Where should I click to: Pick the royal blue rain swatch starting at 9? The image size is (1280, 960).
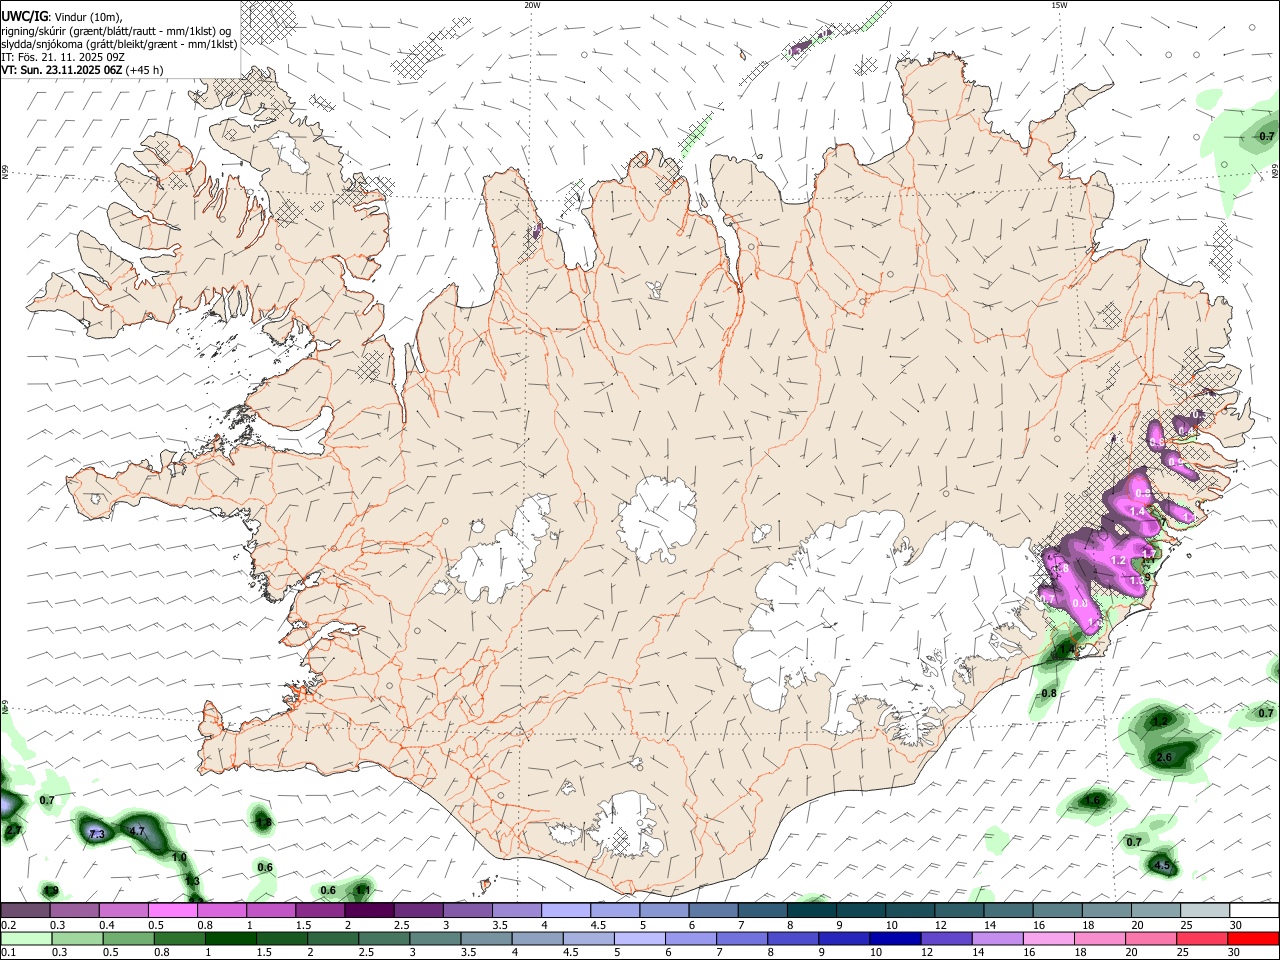coord(844,938)
